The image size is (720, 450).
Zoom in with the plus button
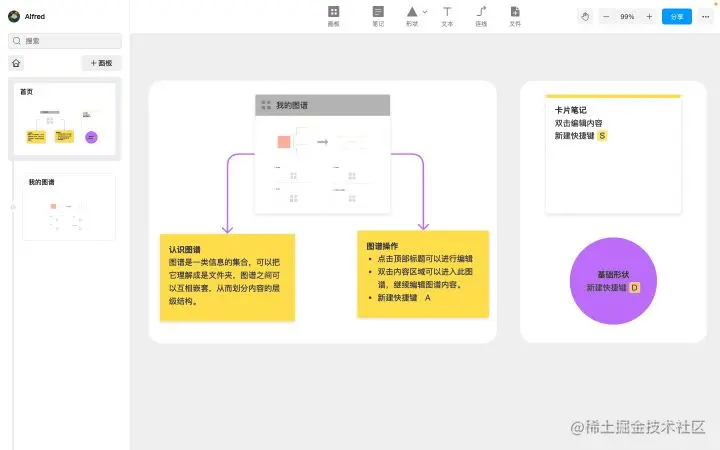point(649,17)
